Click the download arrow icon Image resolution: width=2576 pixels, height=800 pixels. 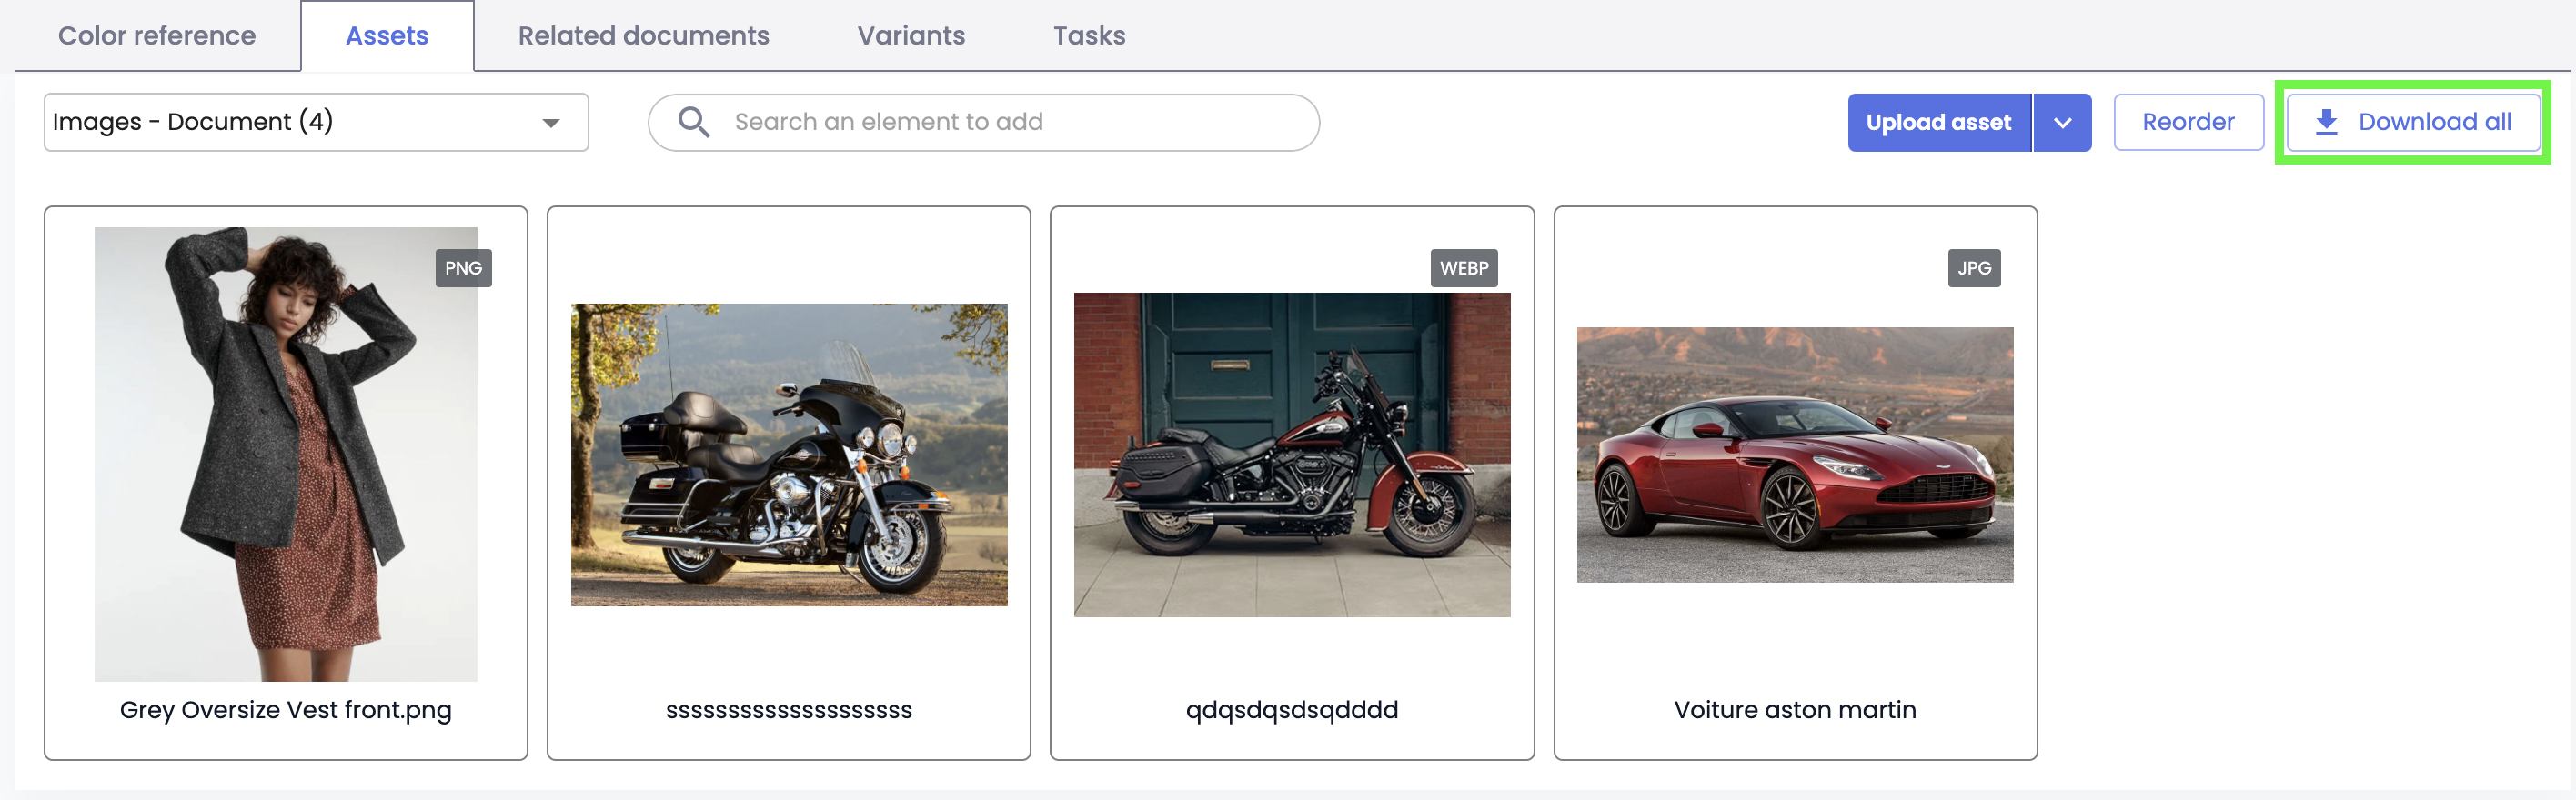2326,122
